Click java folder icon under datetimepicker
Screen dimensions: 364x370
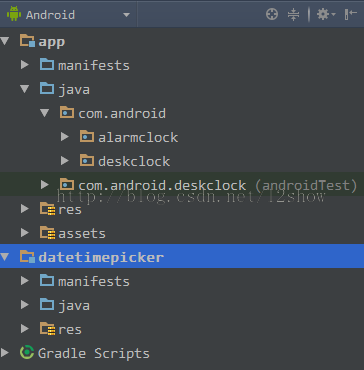47,304
